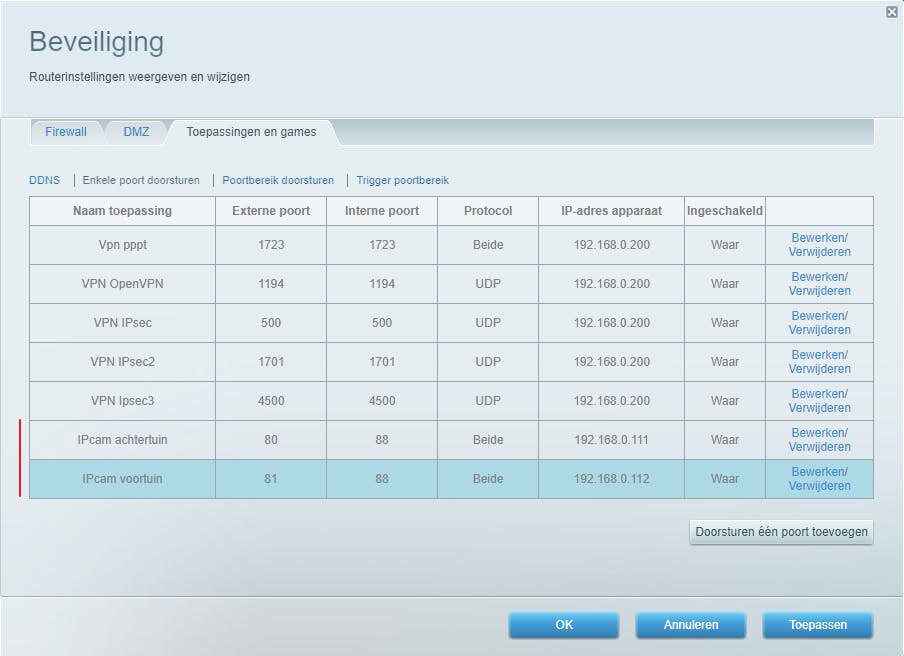
Task: Click protocol Beide in IPcam voortuin row
Action: (x=488, y=479)
